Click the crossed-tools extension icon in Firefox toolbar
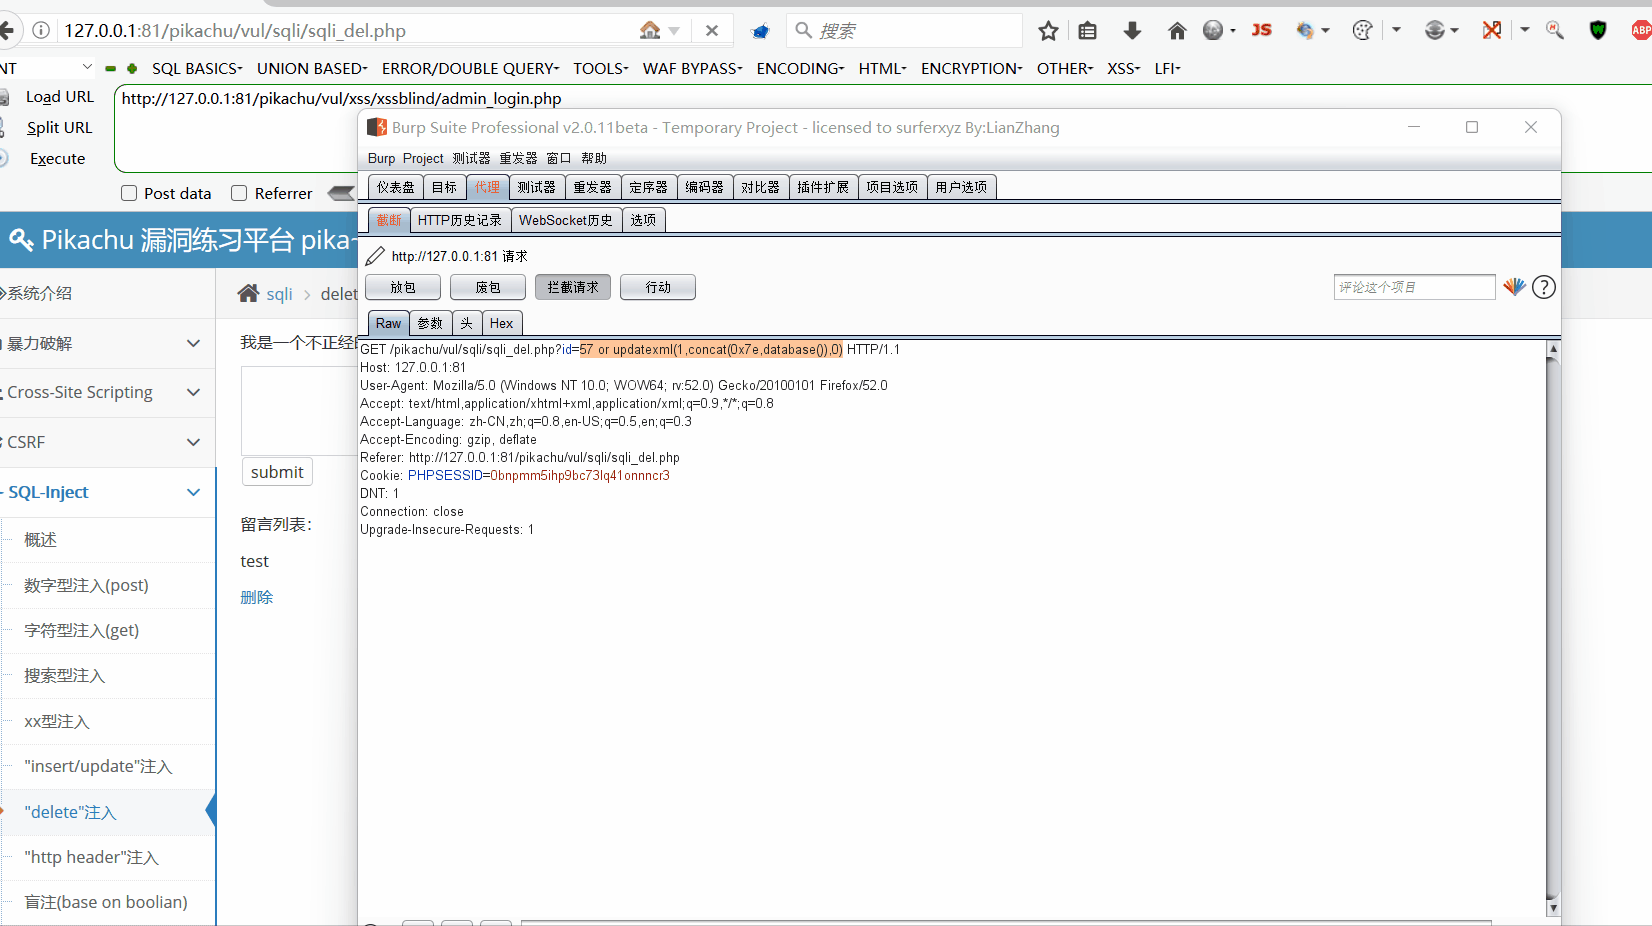The width and height of the screenshot is (1652, 926). (x=1492, y=30)
